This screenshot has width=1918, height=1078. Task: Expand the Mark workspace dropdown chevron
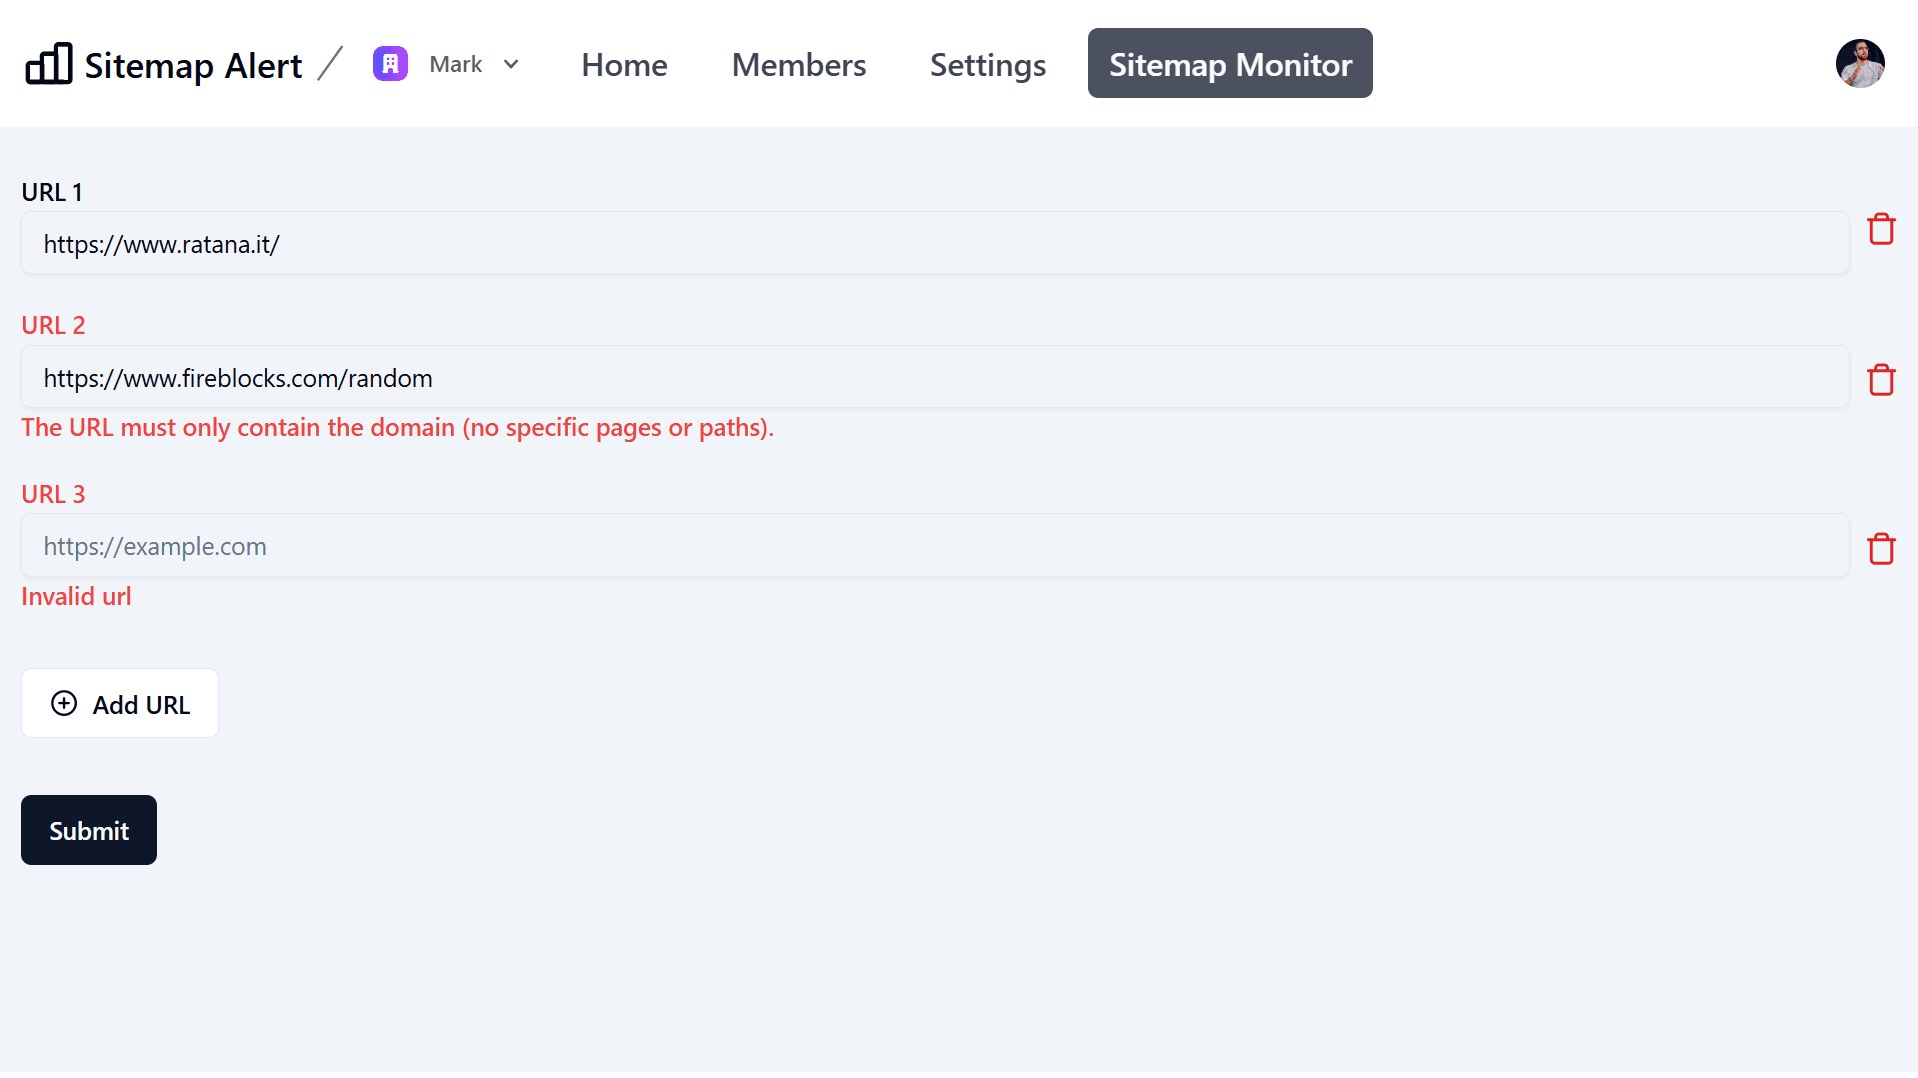coord(511,65)
